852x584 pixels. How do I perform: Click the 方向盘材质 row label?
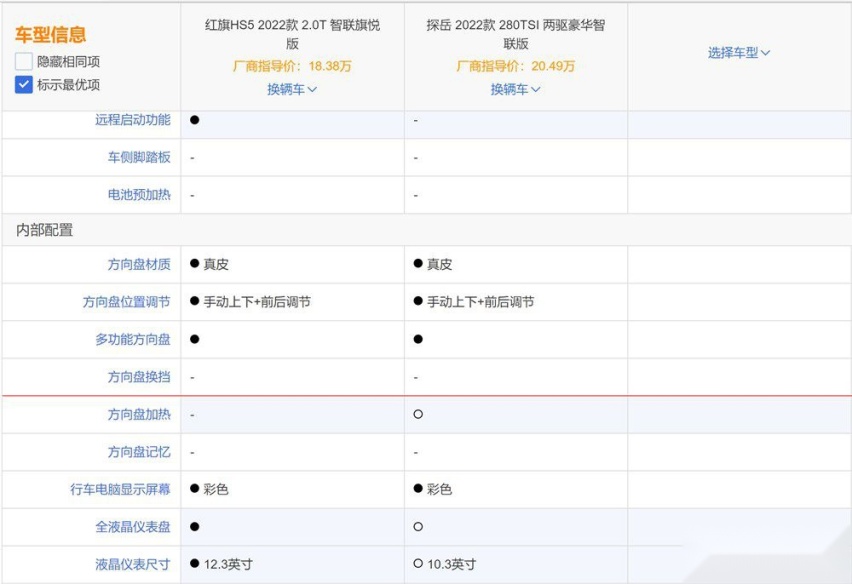click(x=139, y=264)
